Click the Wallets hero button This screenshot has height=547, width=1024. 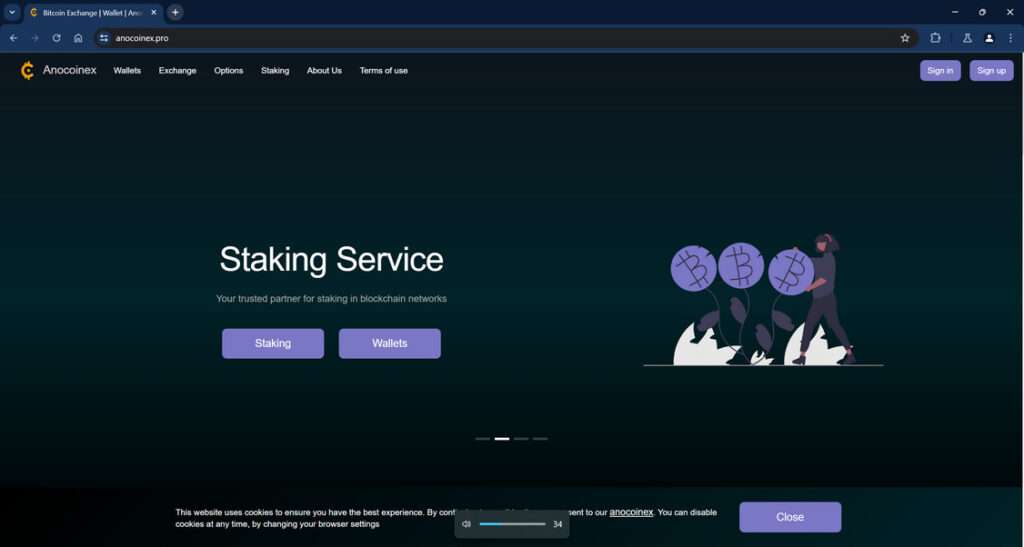tap(390, 343)
